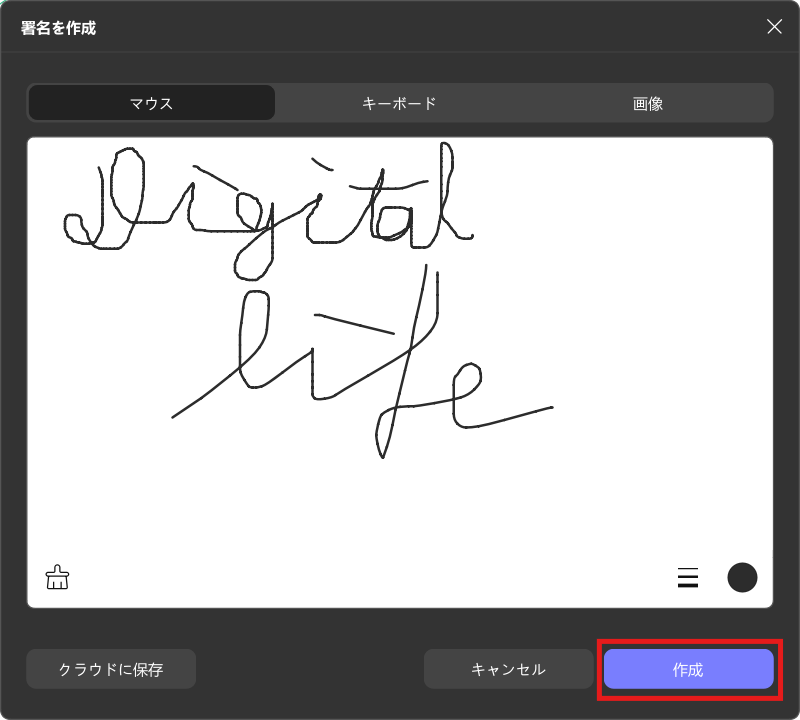
Task: Click the キャンセル button
Action: 508,669
